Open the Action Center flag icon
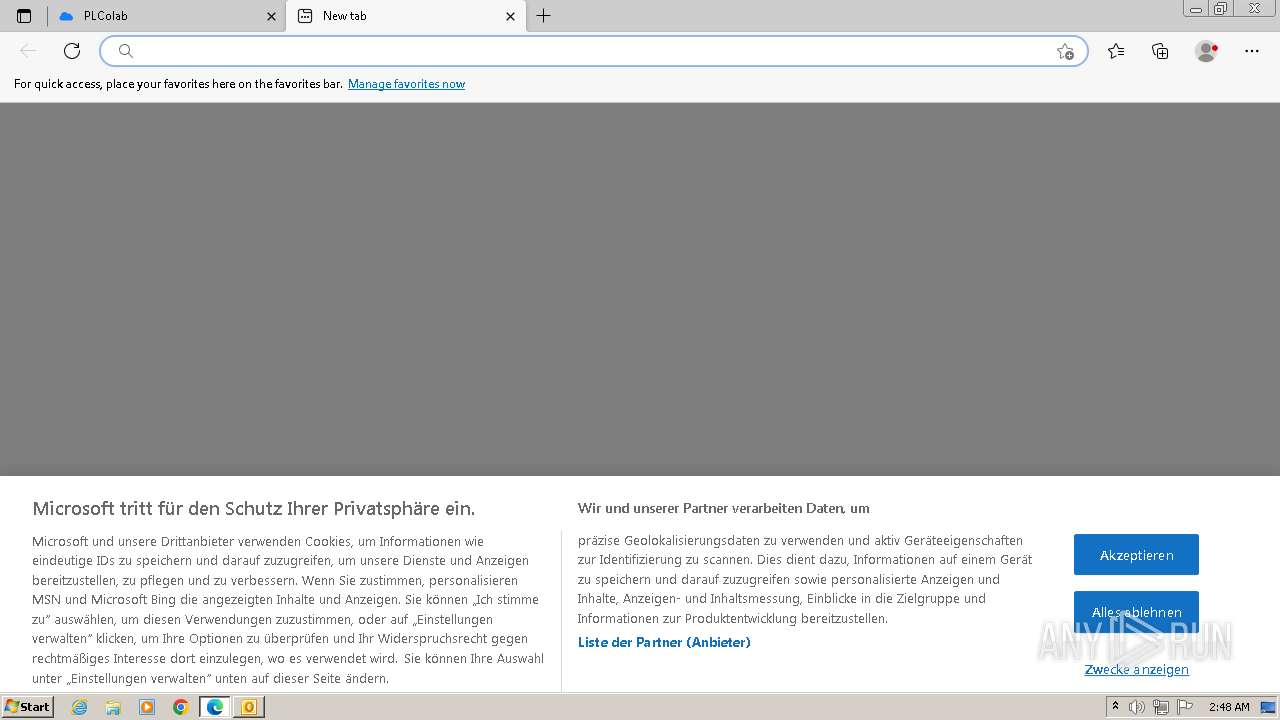The image size is (1280, 720). [1184, 707]
